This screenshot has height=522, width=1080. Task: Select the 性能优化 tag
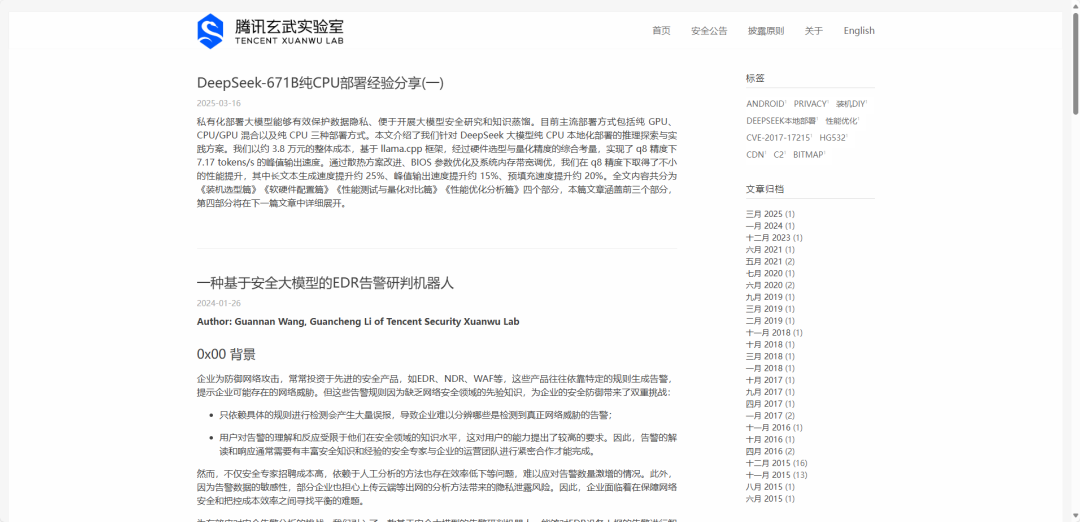tap(841, 121)
